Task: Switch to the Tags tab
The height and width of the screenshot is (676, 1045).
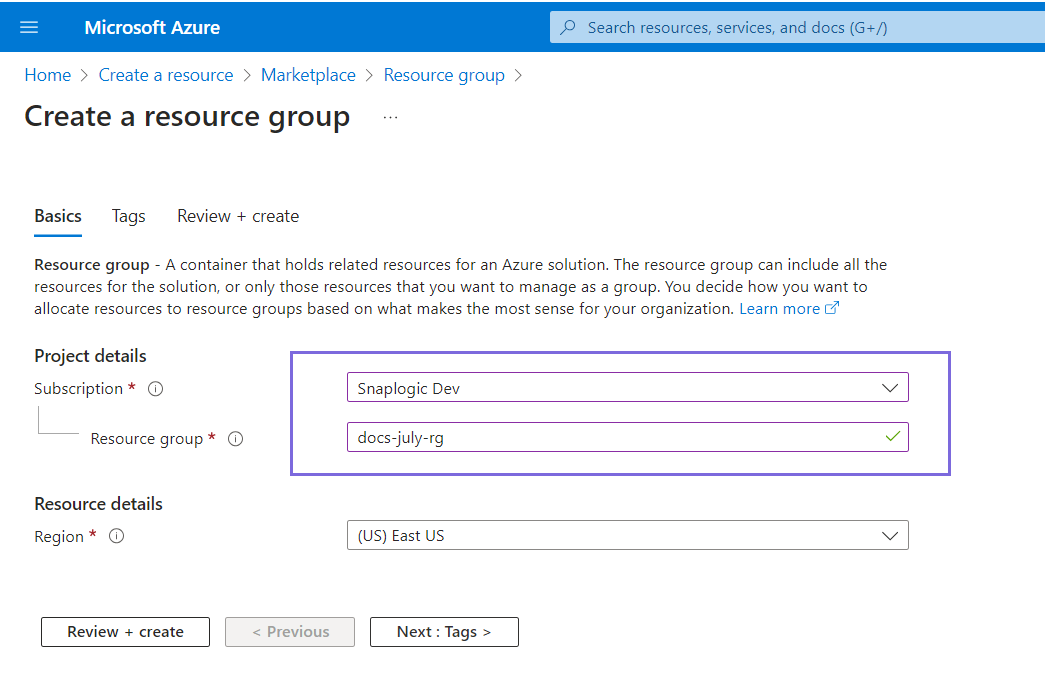Action: click(129, 216)
